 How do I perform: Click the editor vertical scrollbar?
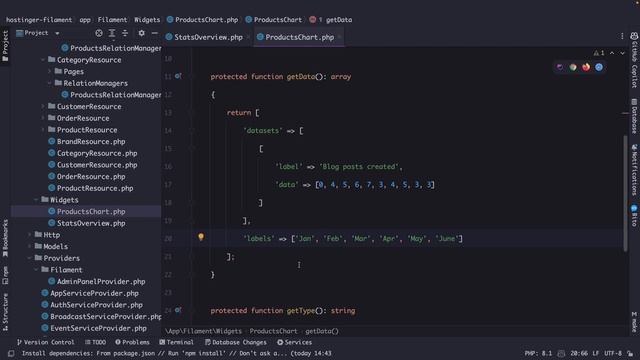pyautogui.click(x=625, y=193)
